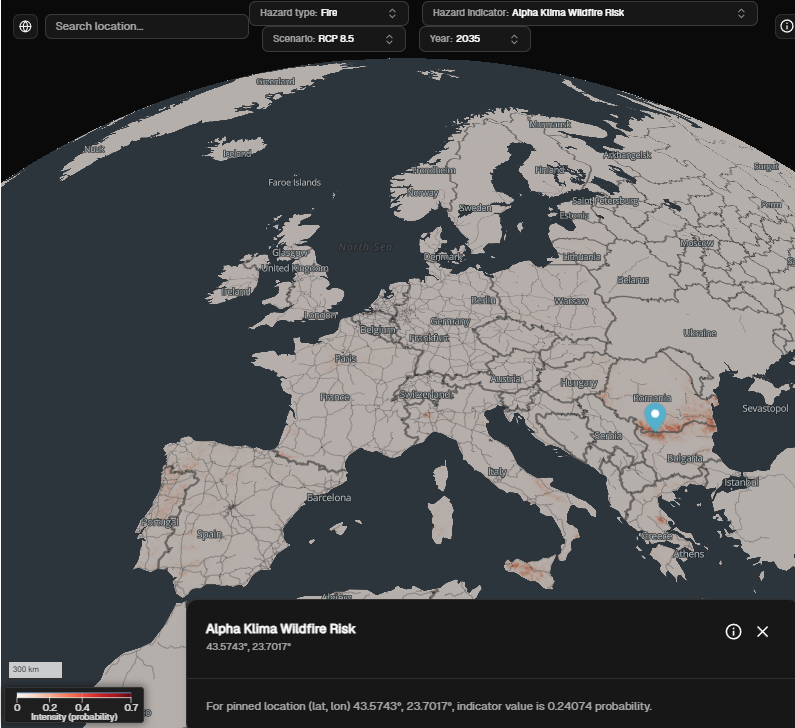The width and height of the screenshot is (795, 728).
Task: Click the pinned coordinates text in the panel
Action: click(x=248, y=647)
